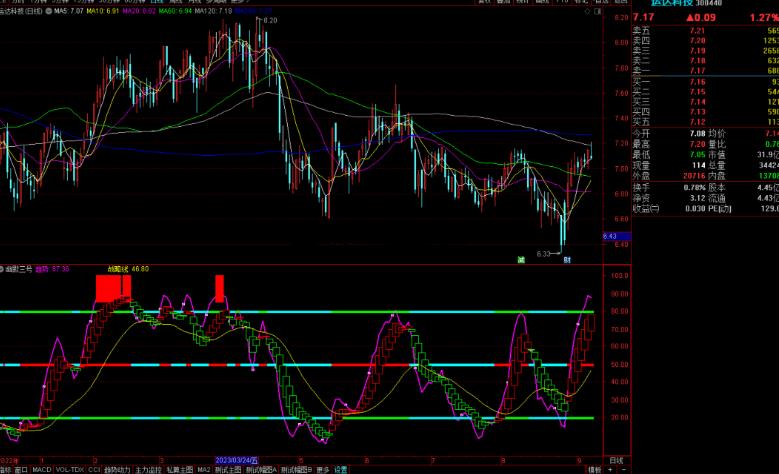Click the 2023/03/24 date marker on time axis
This screenshot has height=474, width=779.
[x=236, y=461]
